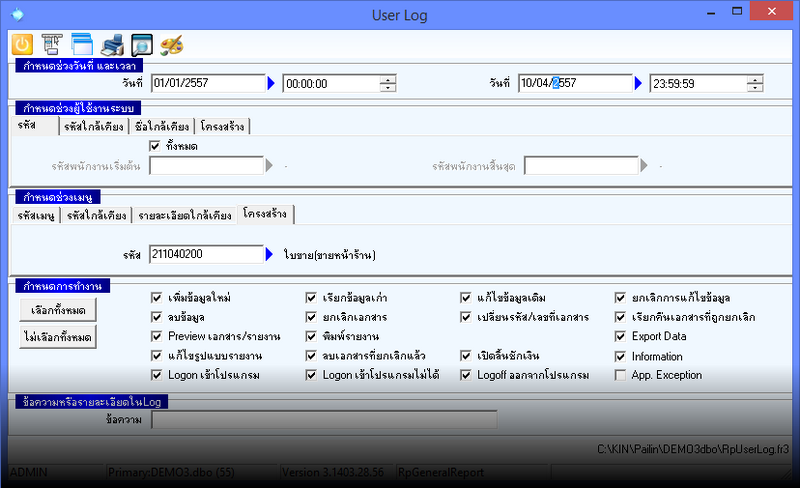Uncheck the ทั้งหมด checkbox
The width and height of the screenshot is (800, 488).
pyautogui.click(x=155, y=146)
